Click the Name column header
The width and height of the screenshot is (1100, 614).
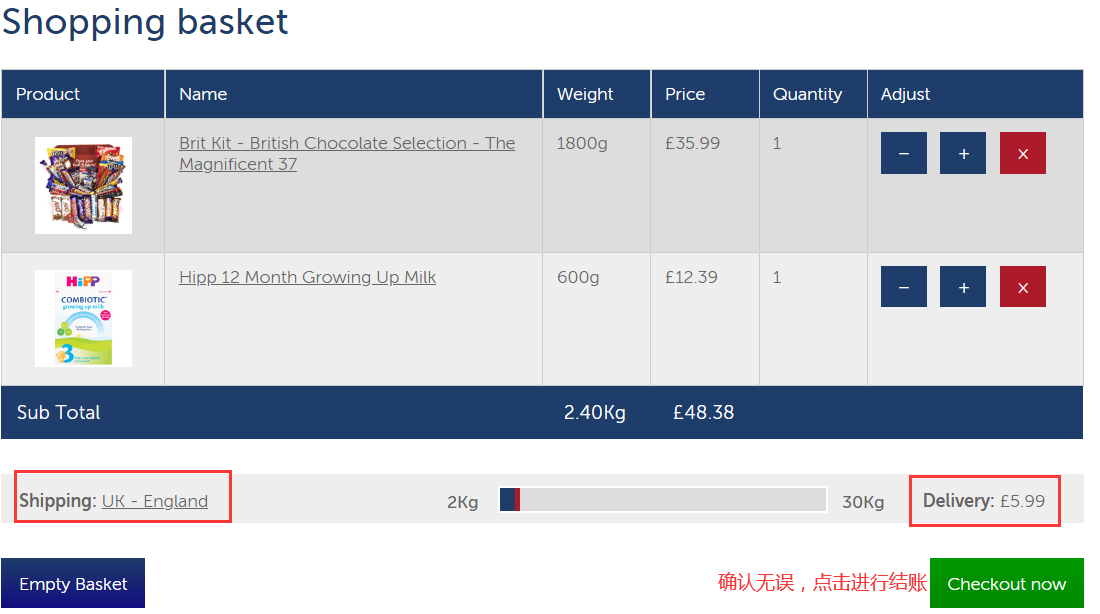coord(203,94)
